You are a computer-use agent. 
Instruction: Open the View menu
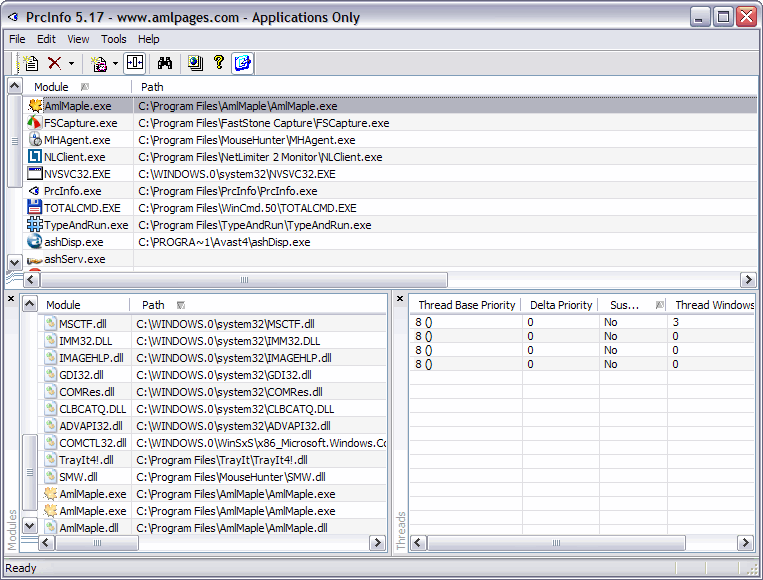pyautogui.click(x=78, y=39)
